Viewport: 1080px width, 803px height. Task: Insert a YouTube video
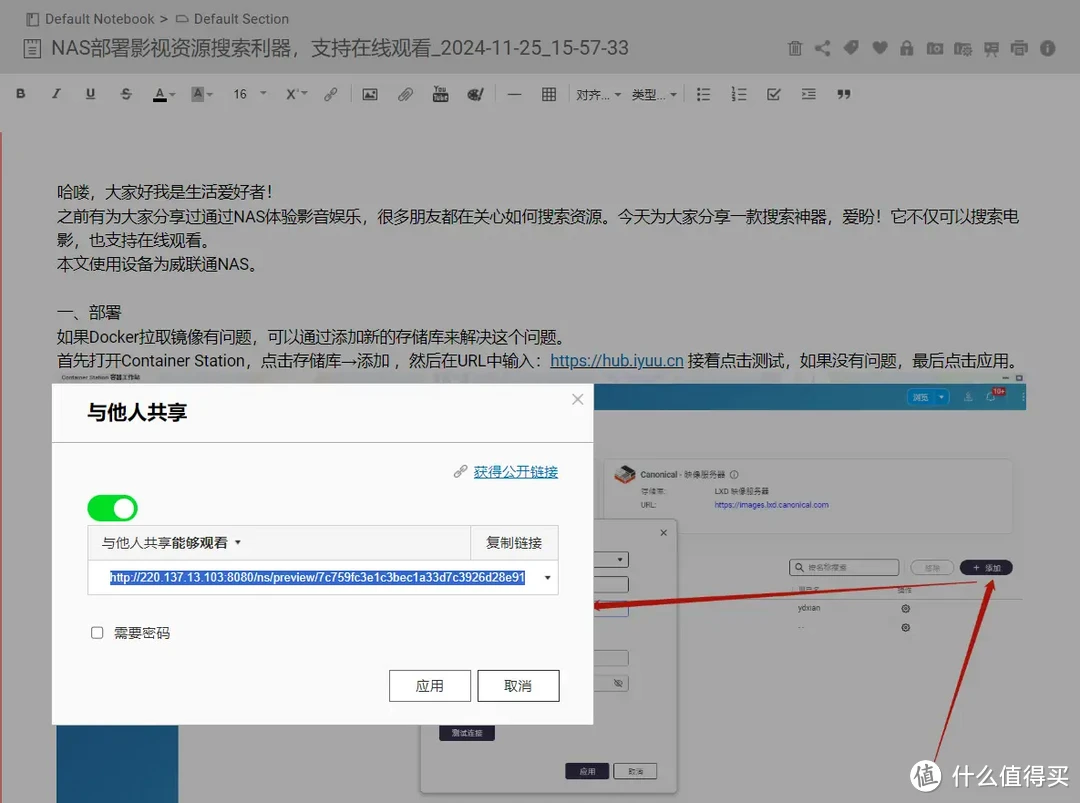point(440,93)
